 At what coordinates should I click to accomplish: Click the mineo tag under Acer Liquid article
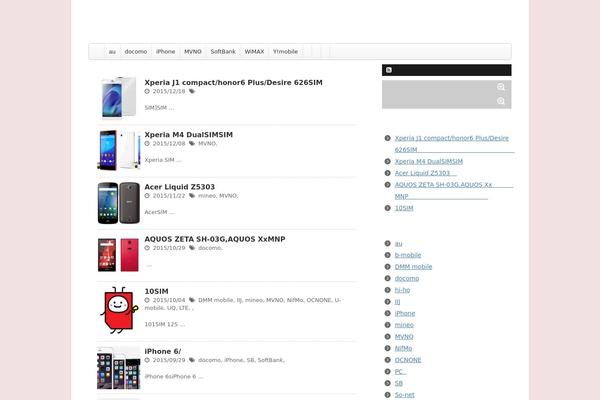coord(207,196)
